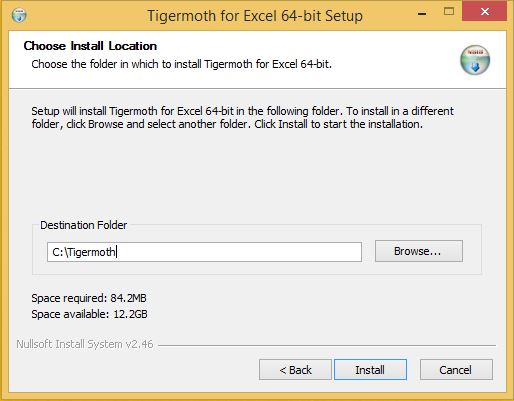Click the Nullsoft Install System v2.46 label
The image size is (514, 401).
(x=85, y=344)
